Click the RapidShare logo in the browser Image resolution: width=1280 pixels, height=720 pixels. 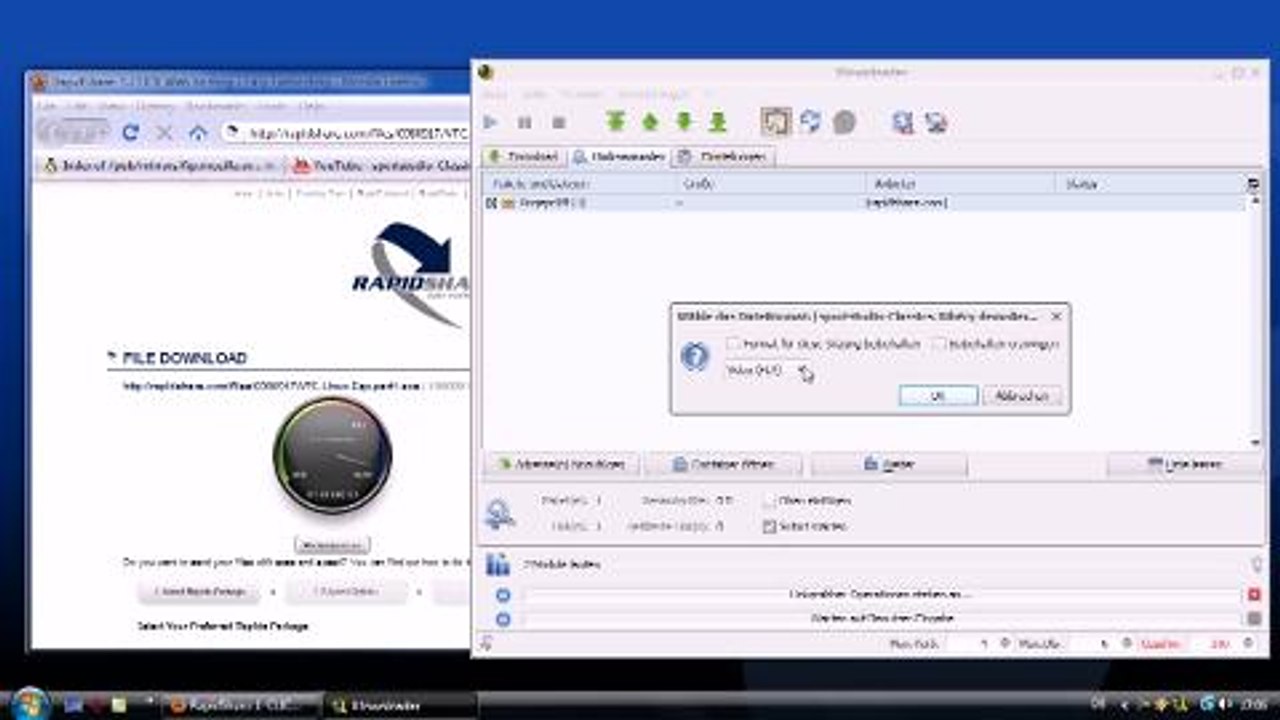(411, 274)
